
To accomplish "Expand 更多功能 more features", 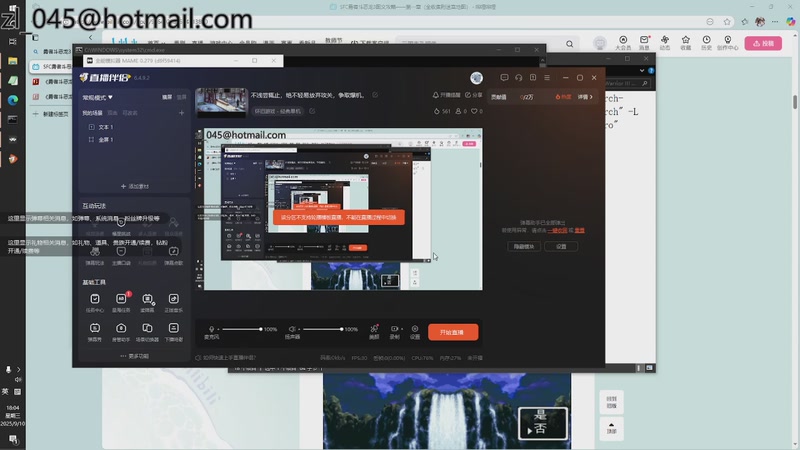I will click(x=135, y=356).
